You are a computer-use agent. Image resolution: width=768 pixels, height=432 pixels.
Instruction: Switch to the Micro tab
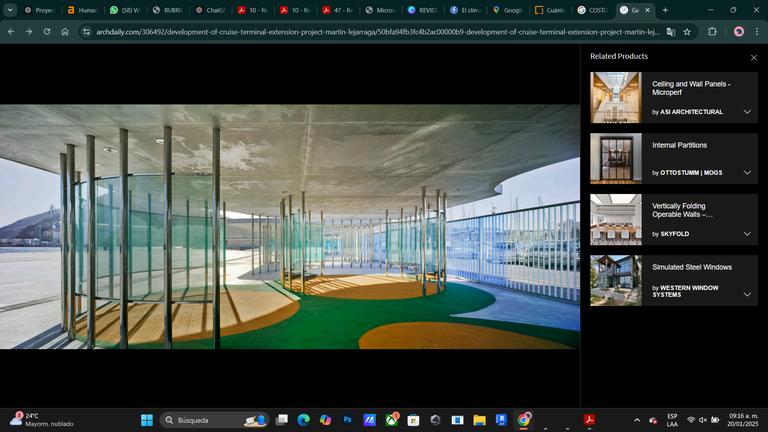380,10
